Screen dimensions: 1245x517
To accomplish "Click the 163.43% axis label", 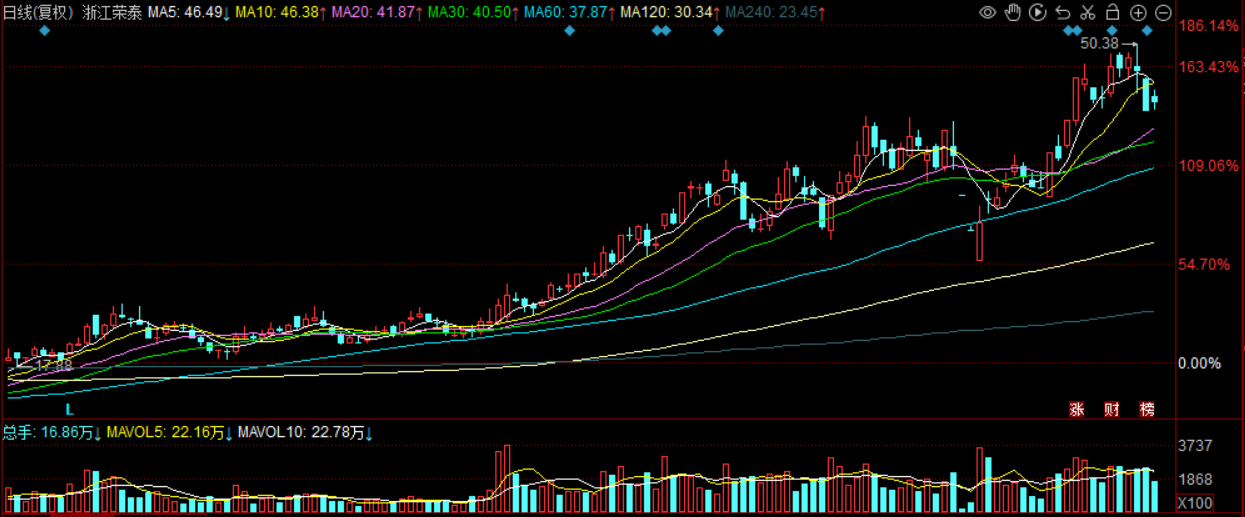I will 1209,67.
